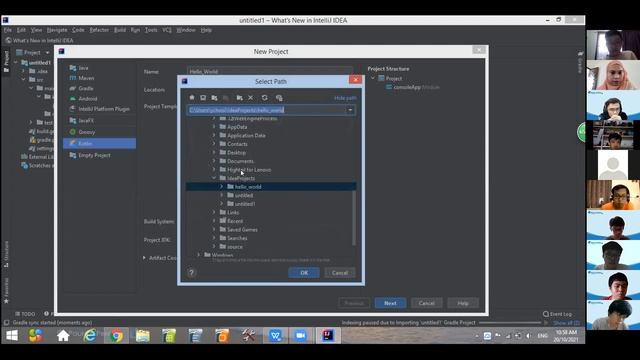Screen dimensions: 640x360
Task: Open IntelliJ IDEA taskbar icon
Action: 328,336
